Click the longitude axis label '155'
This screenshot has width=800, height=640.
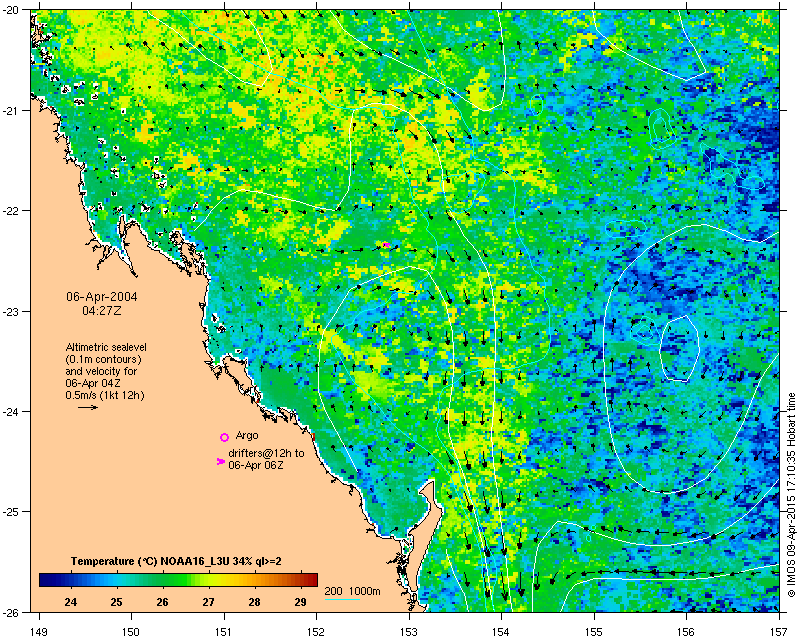click(x=594, y=632)
